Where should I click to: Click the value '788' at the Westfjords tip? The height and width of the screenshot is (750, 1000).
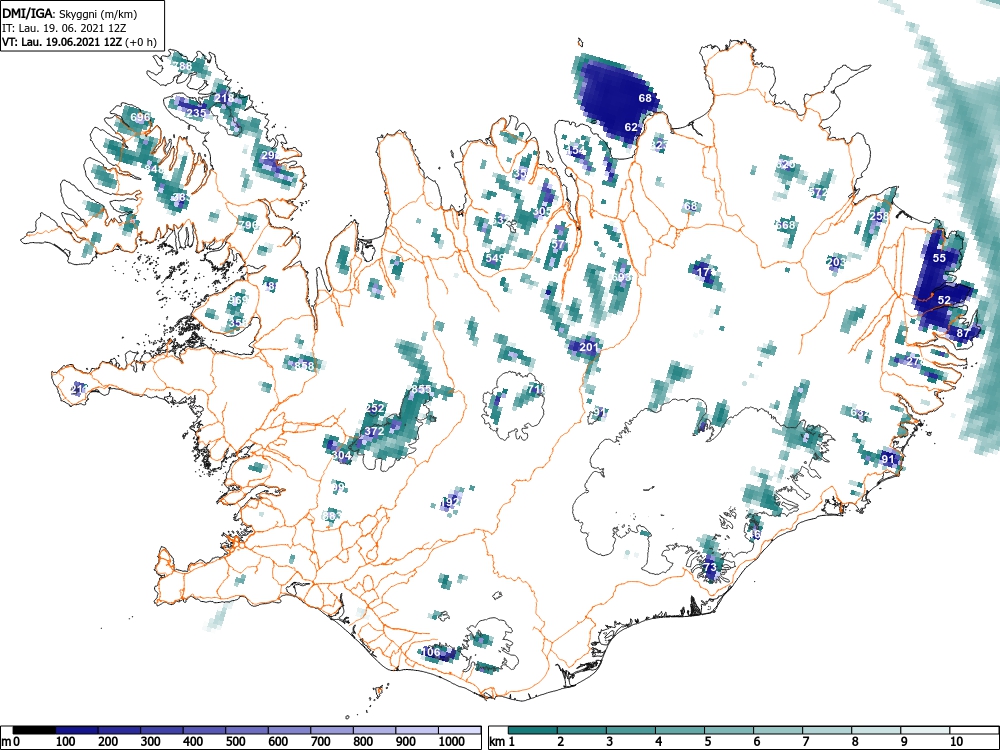click(x=182, y=66)
